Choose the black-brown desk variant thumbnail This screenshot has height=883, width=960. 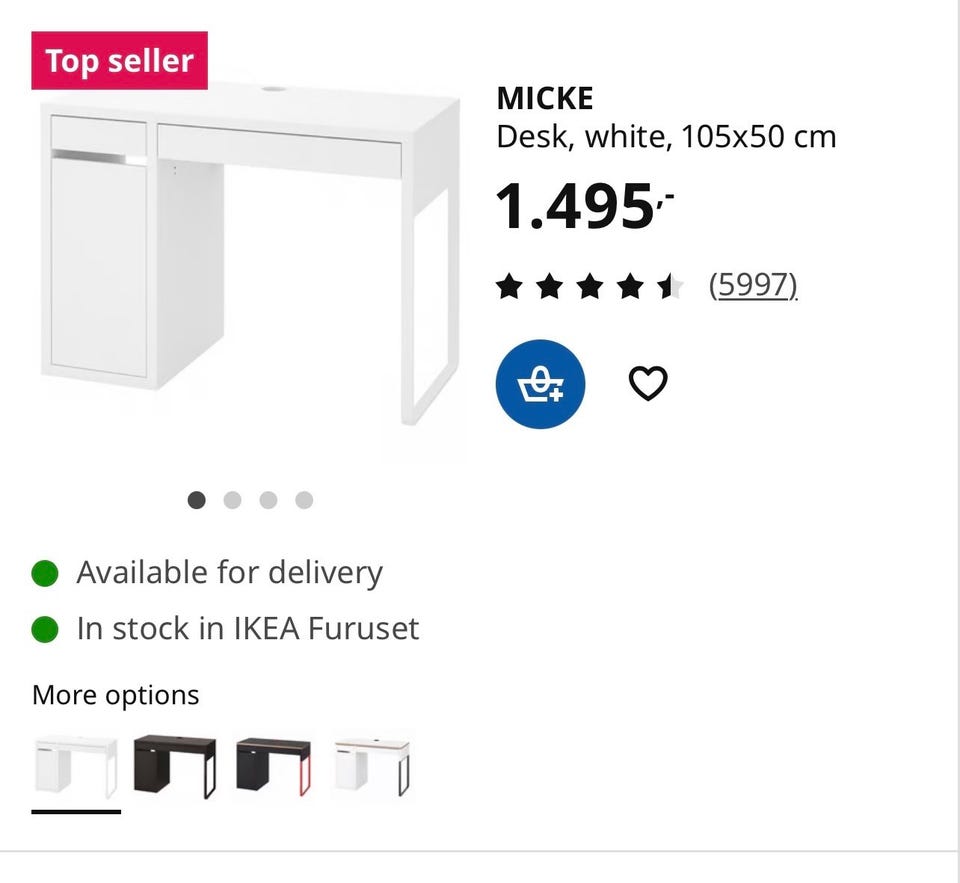175,767
